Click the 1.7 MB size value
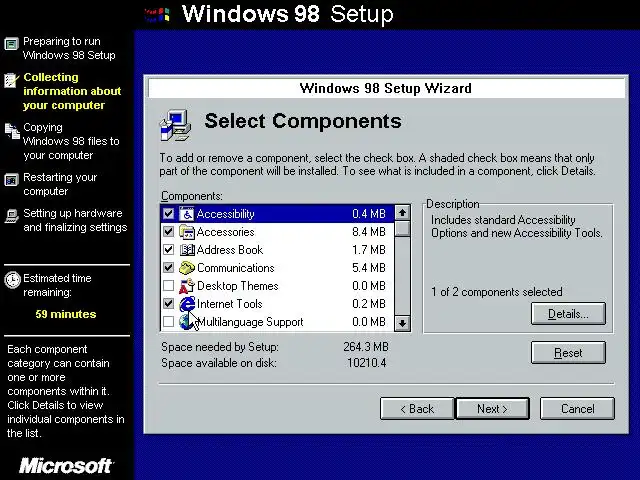This screenshot has width=640, height=480. point(369,250)
